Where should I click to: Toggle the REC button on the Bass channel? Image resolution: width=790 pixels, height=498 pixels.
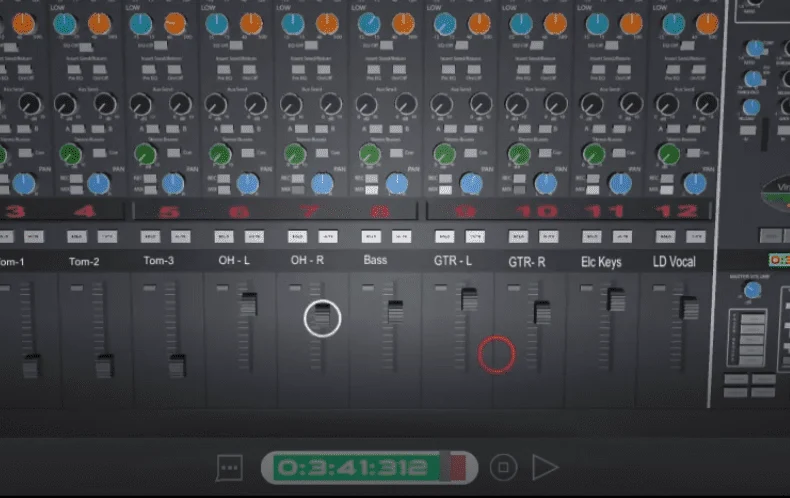pyautogui.click(x=372, y=178)
